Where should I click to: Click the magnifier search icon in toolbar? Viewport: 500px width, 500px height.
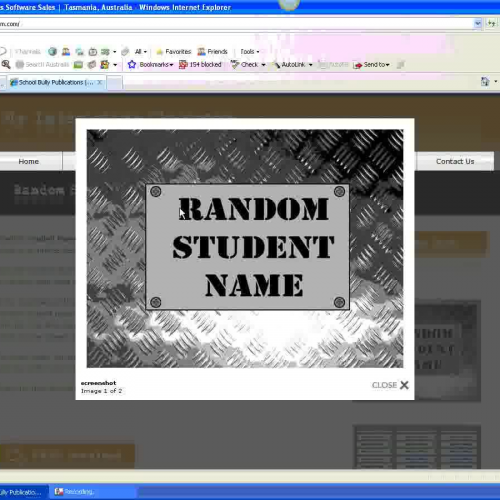tap(6, 64)
